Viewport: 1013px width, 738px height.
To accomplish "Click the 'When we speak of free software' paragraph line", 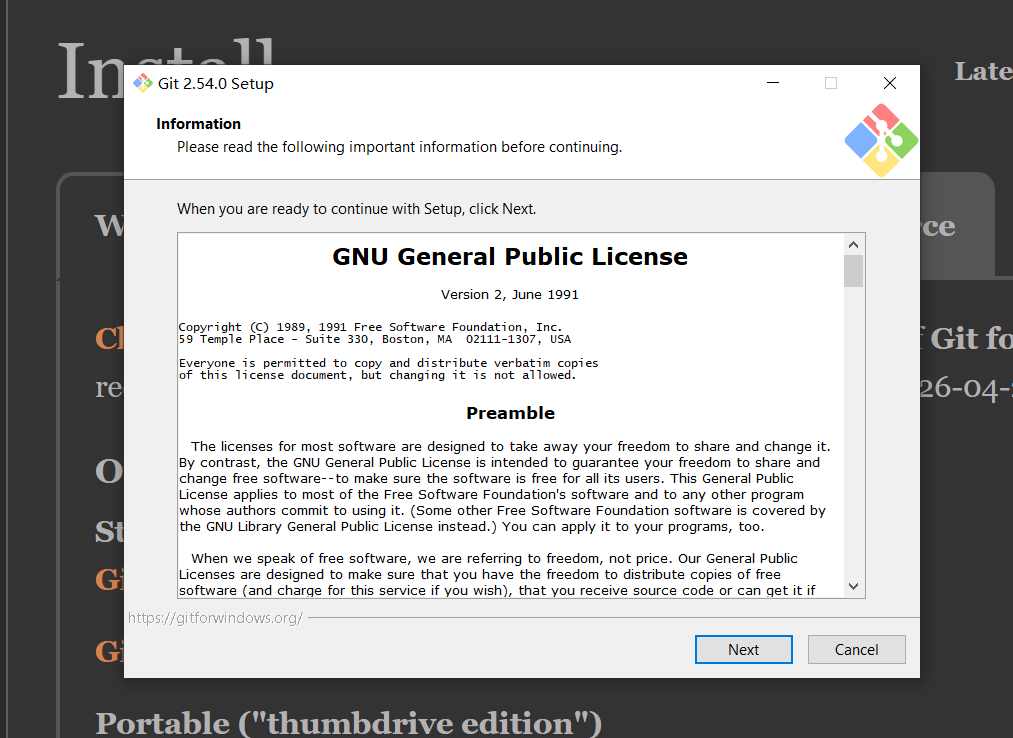I will (x=494, y=558).
